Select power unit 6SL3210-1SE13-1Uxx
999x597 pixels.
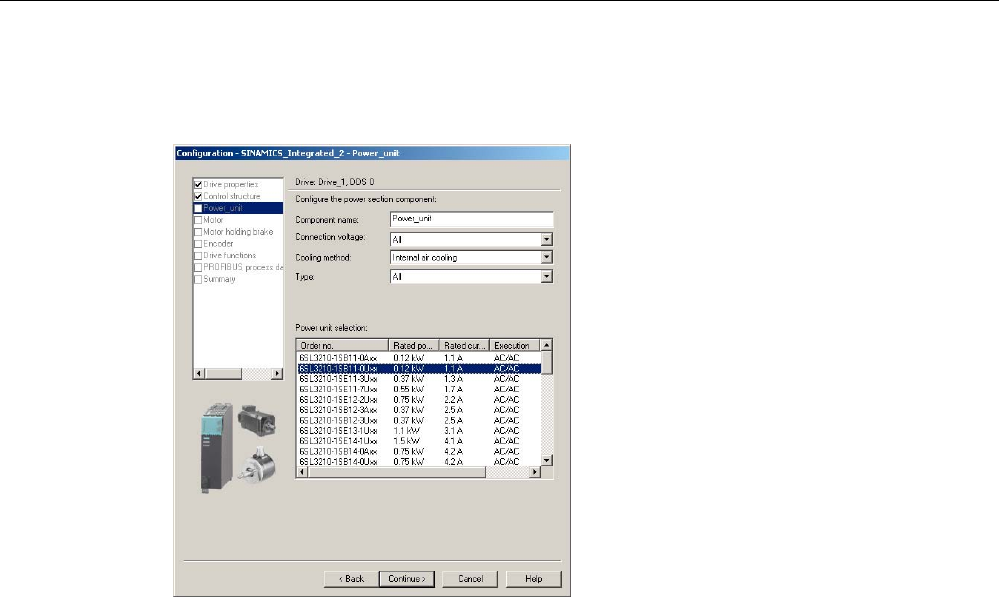click(419, 430)
